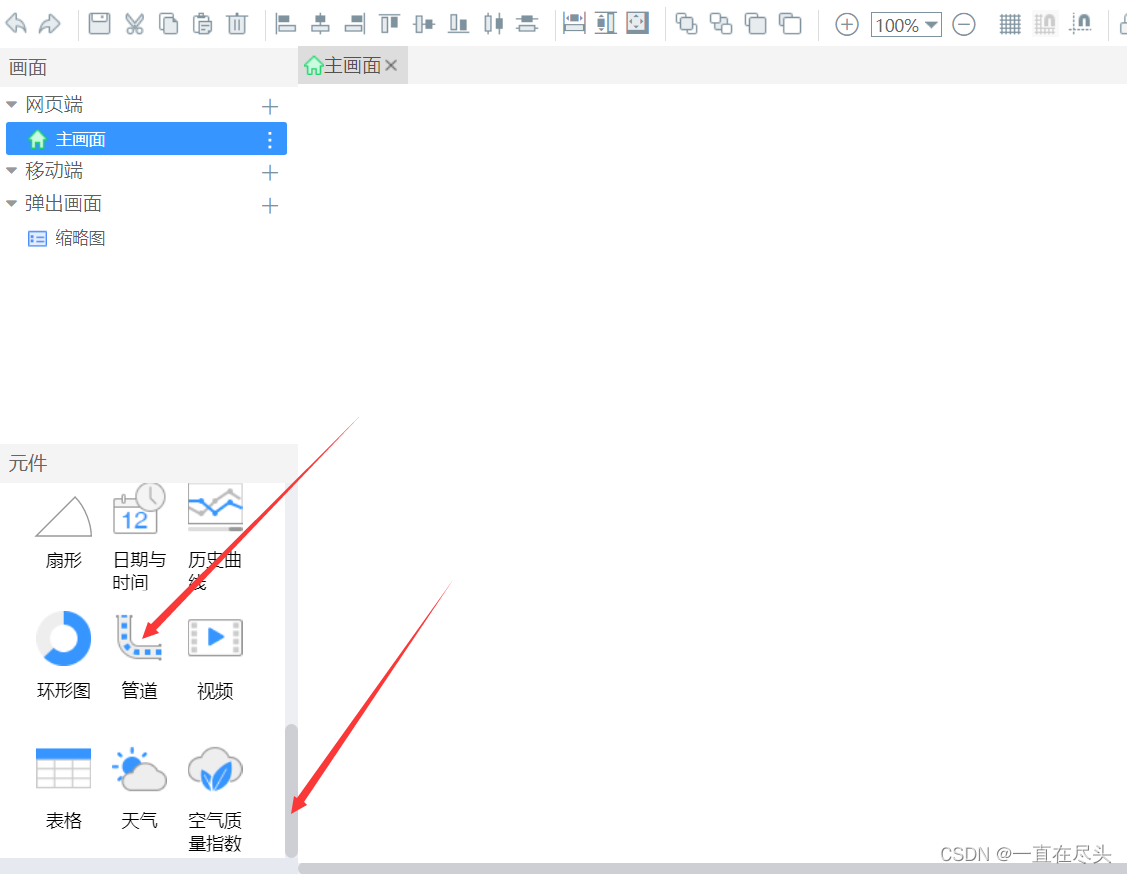Open the 100% zoom level dropdown
The image size is (1127, 874).
tap(906, 24)
